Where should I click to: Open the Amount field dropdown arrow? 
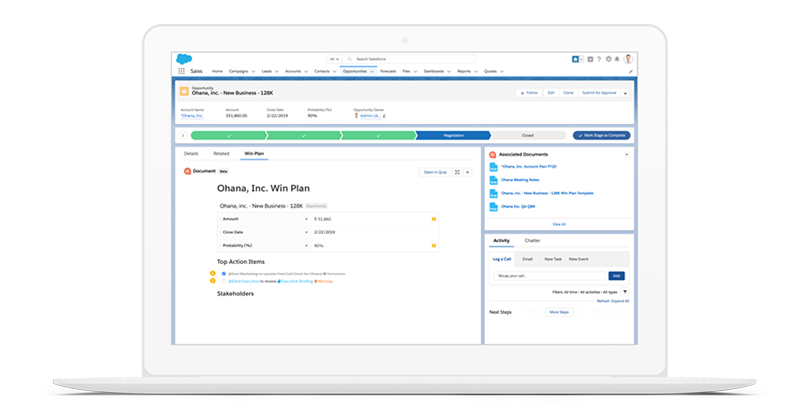tap(306, 219)
